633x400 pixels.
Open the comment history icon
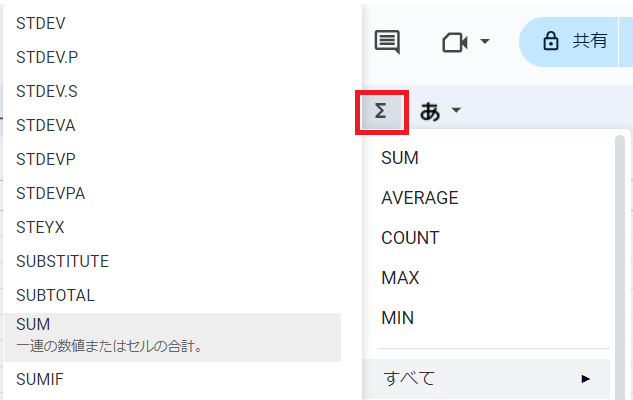(387, 42)
